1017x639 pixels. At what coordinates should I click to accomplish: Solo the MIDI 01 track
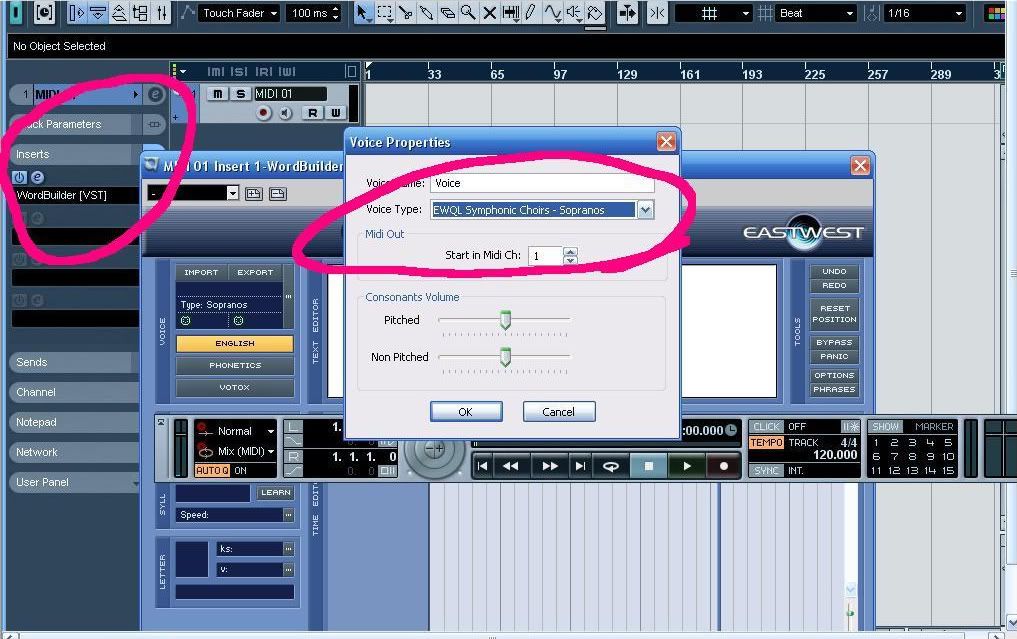coord(240,94)
